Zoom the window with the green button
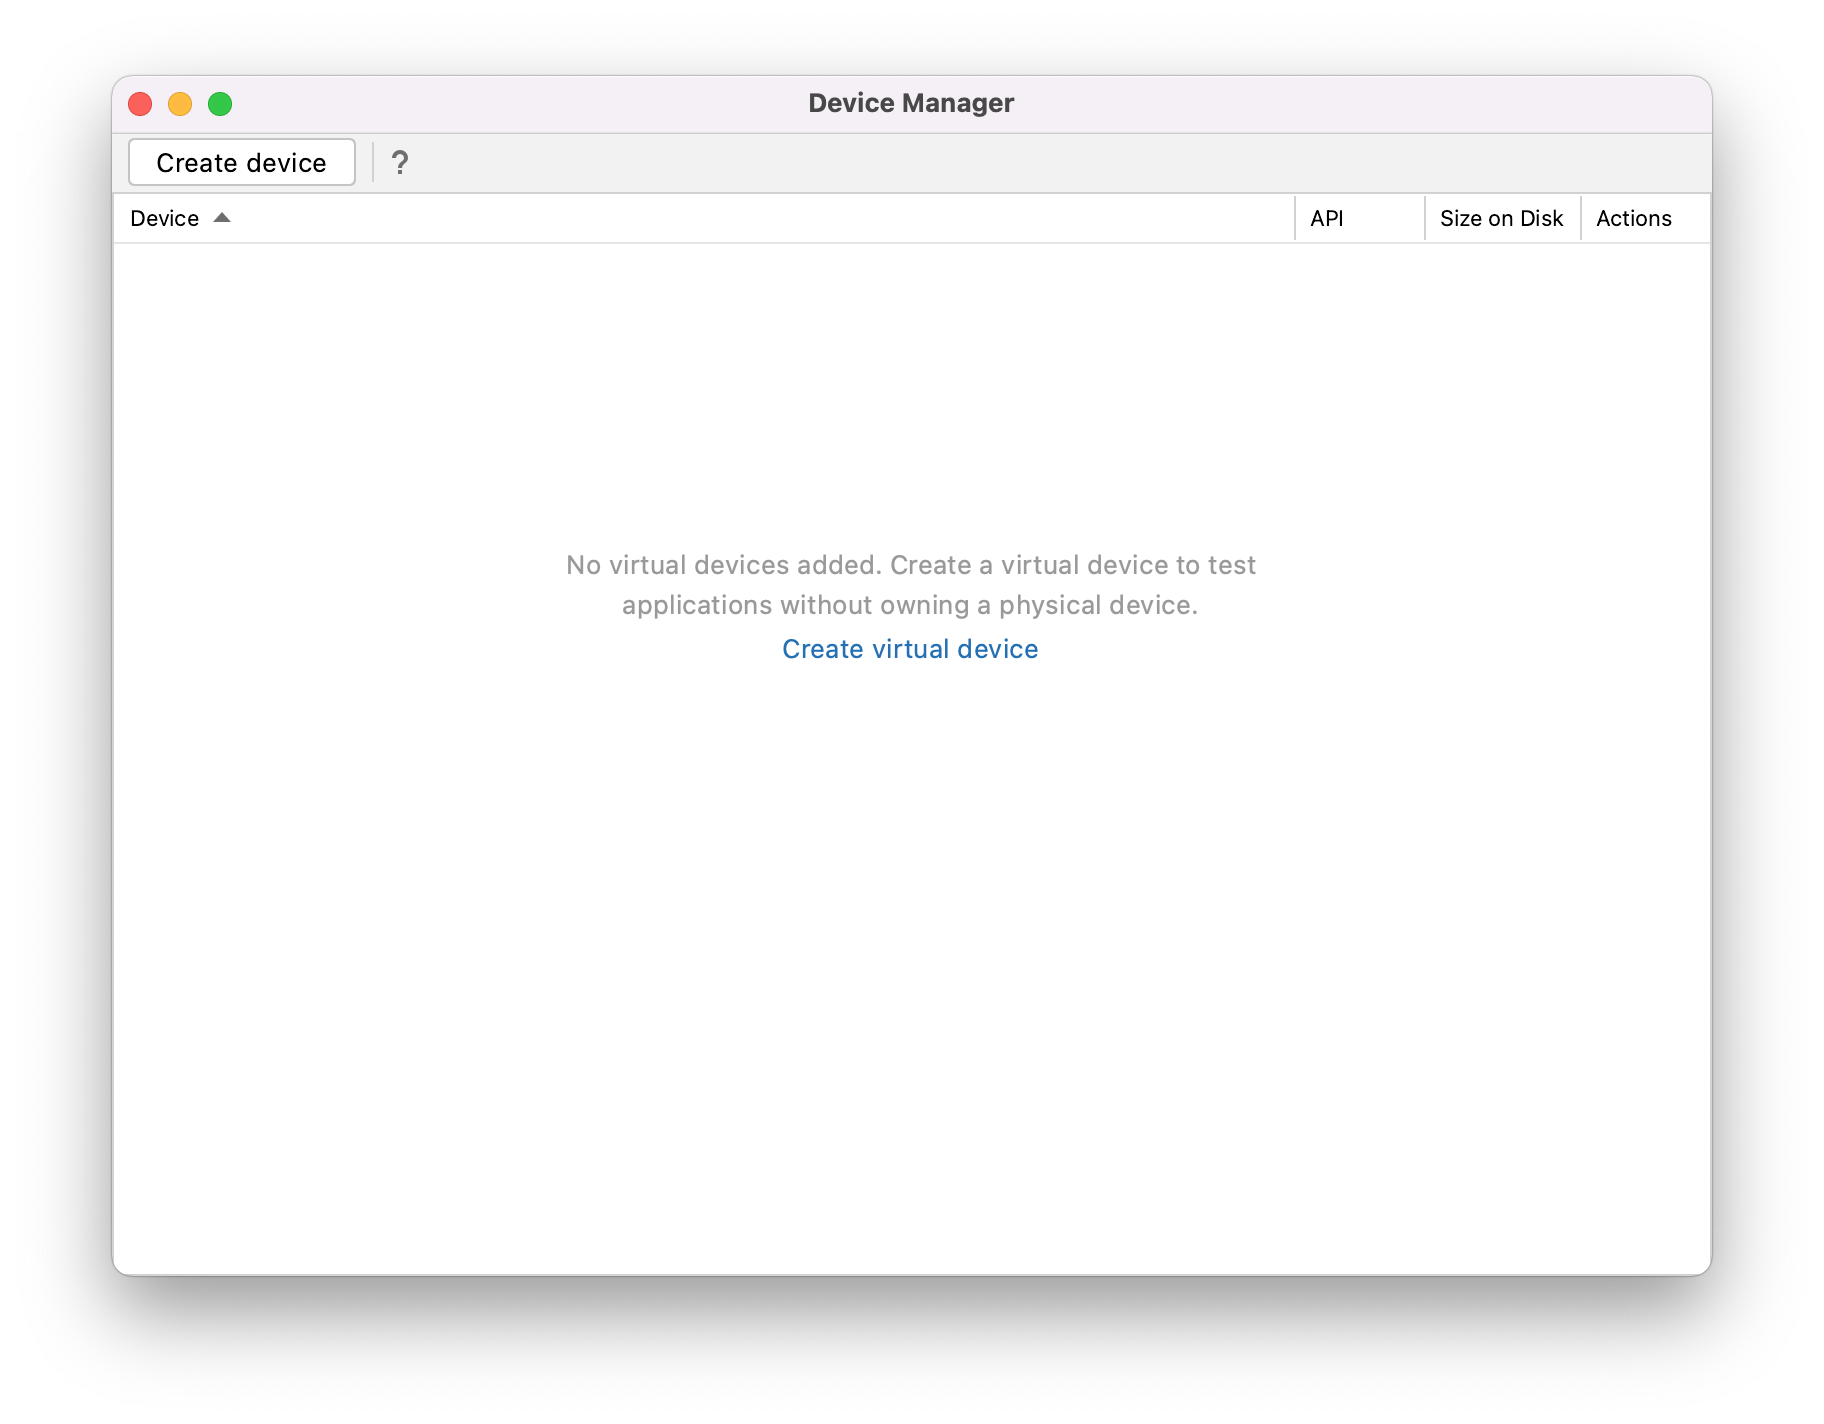The width and height of the screenshot is (1824, 1424). click(x=220, y=104)
